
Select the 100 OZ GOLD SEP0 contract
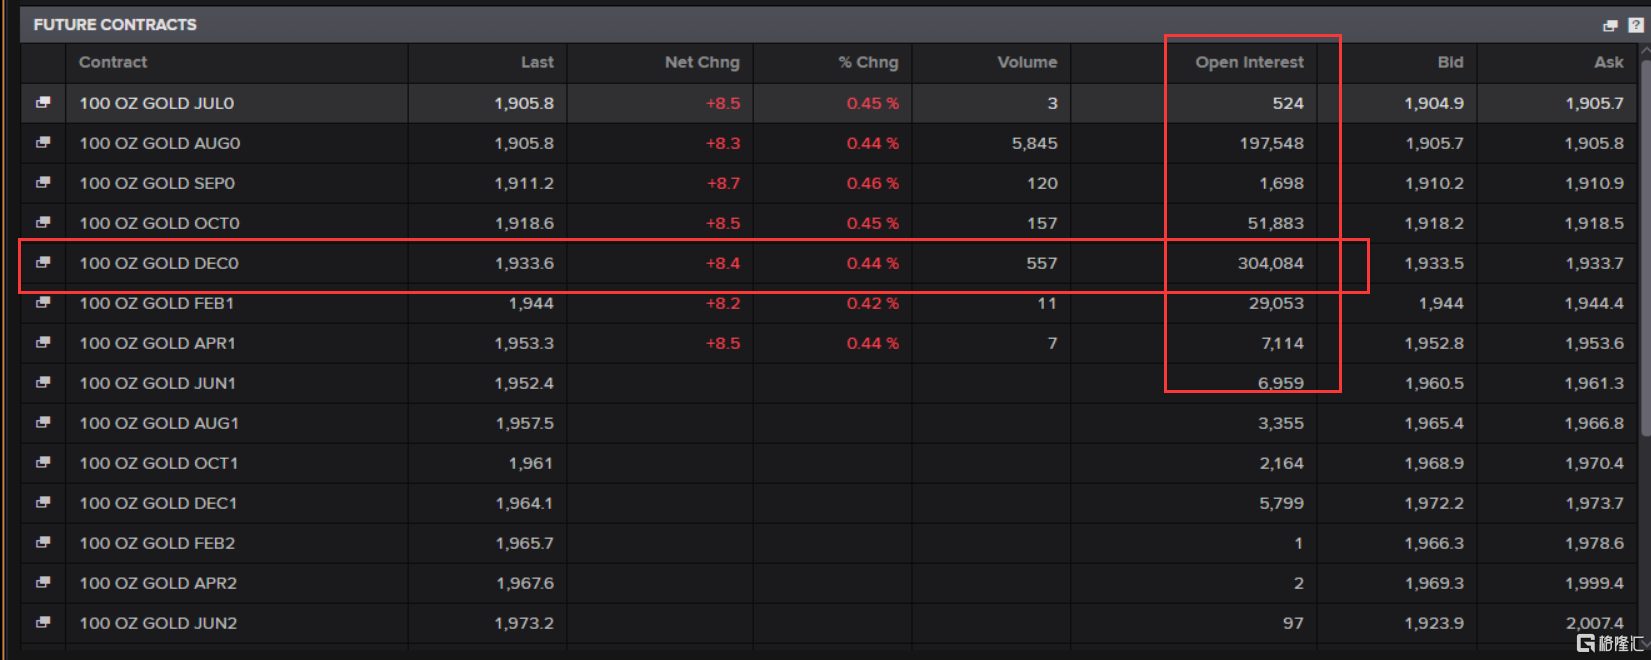click(157, 183)
